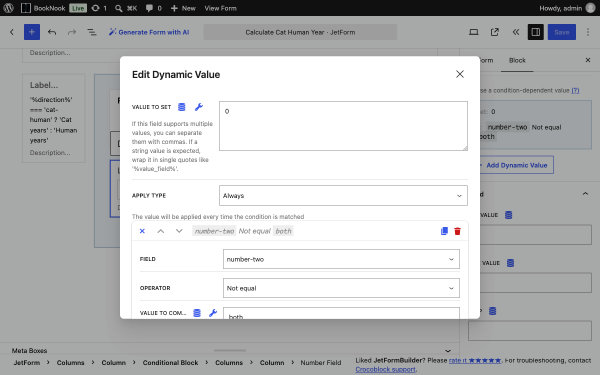The height and width of the screenshot is (375, 600).
Task: Open the WordPress logo menu
Action: coord(8,8)
